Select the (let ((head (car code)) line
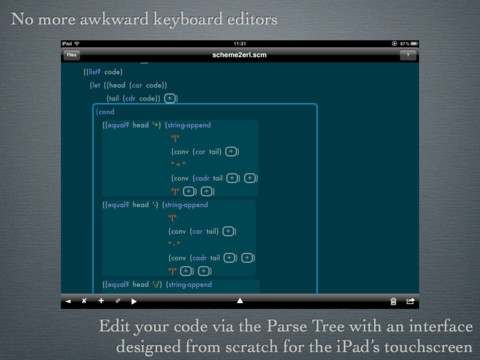This screenshot has height=360, width=480. 128,85
